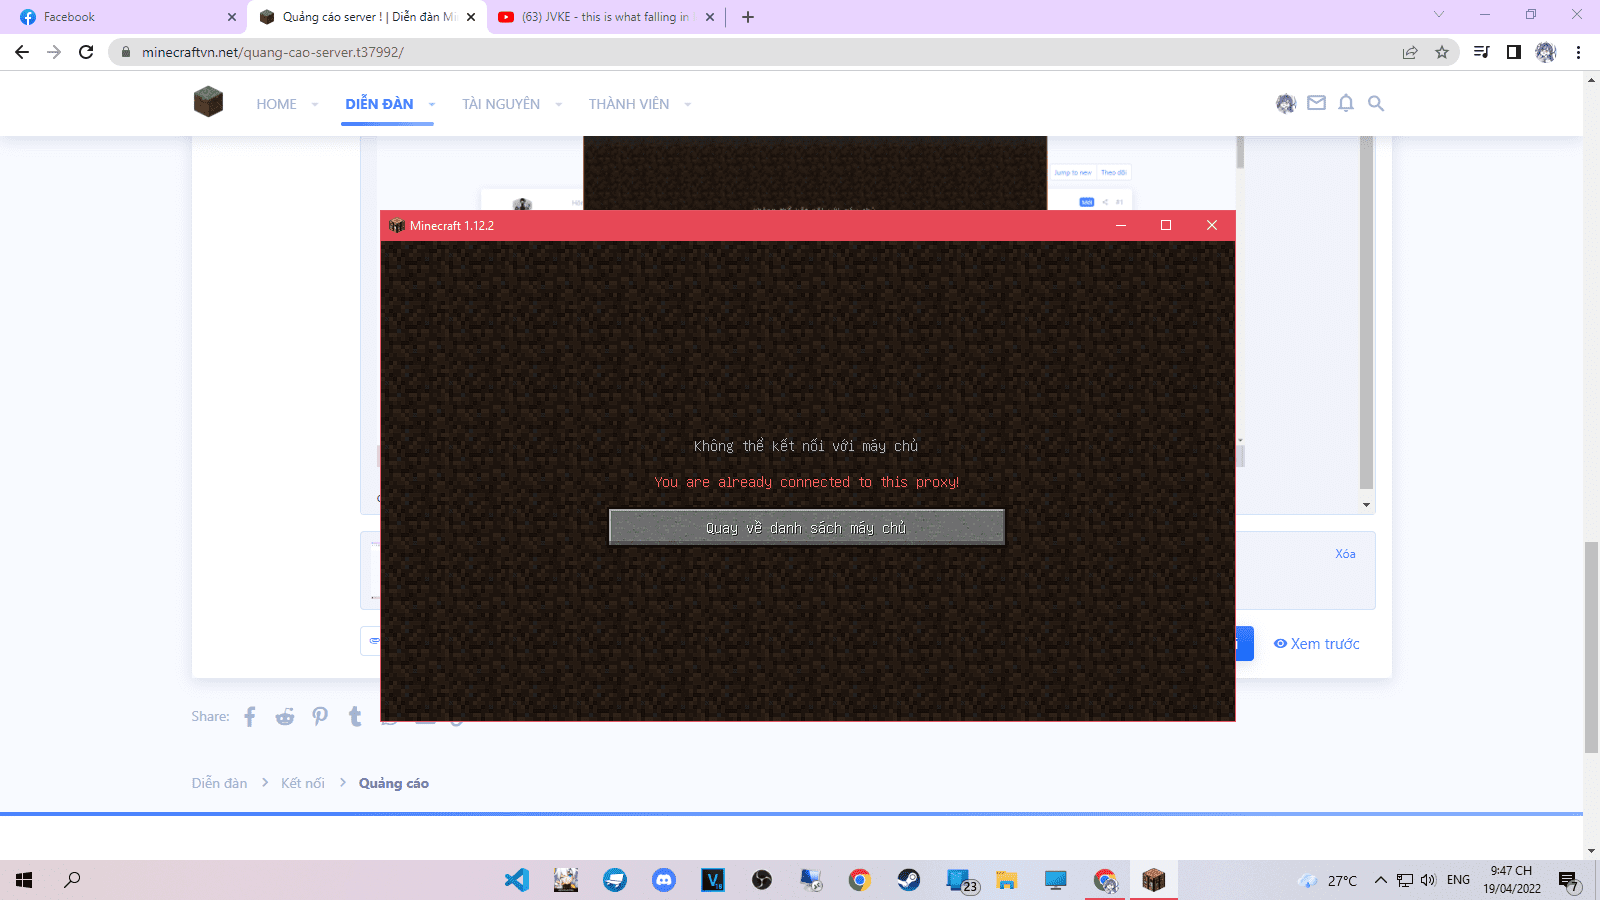This screenshot has height=900, width=1600.
Task: Open notifications bell icon in site header
Action: pos(1346,103)
